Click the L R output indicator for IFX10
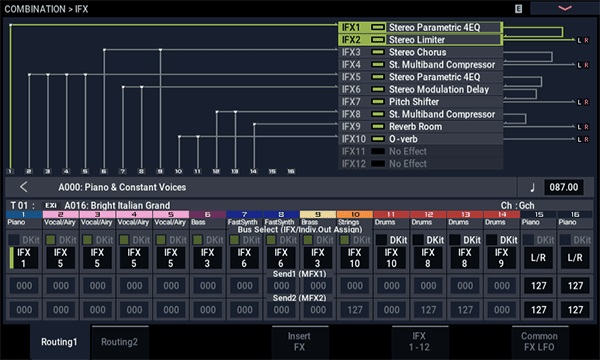This screenshot has width=600, height=360. (583, 139)
